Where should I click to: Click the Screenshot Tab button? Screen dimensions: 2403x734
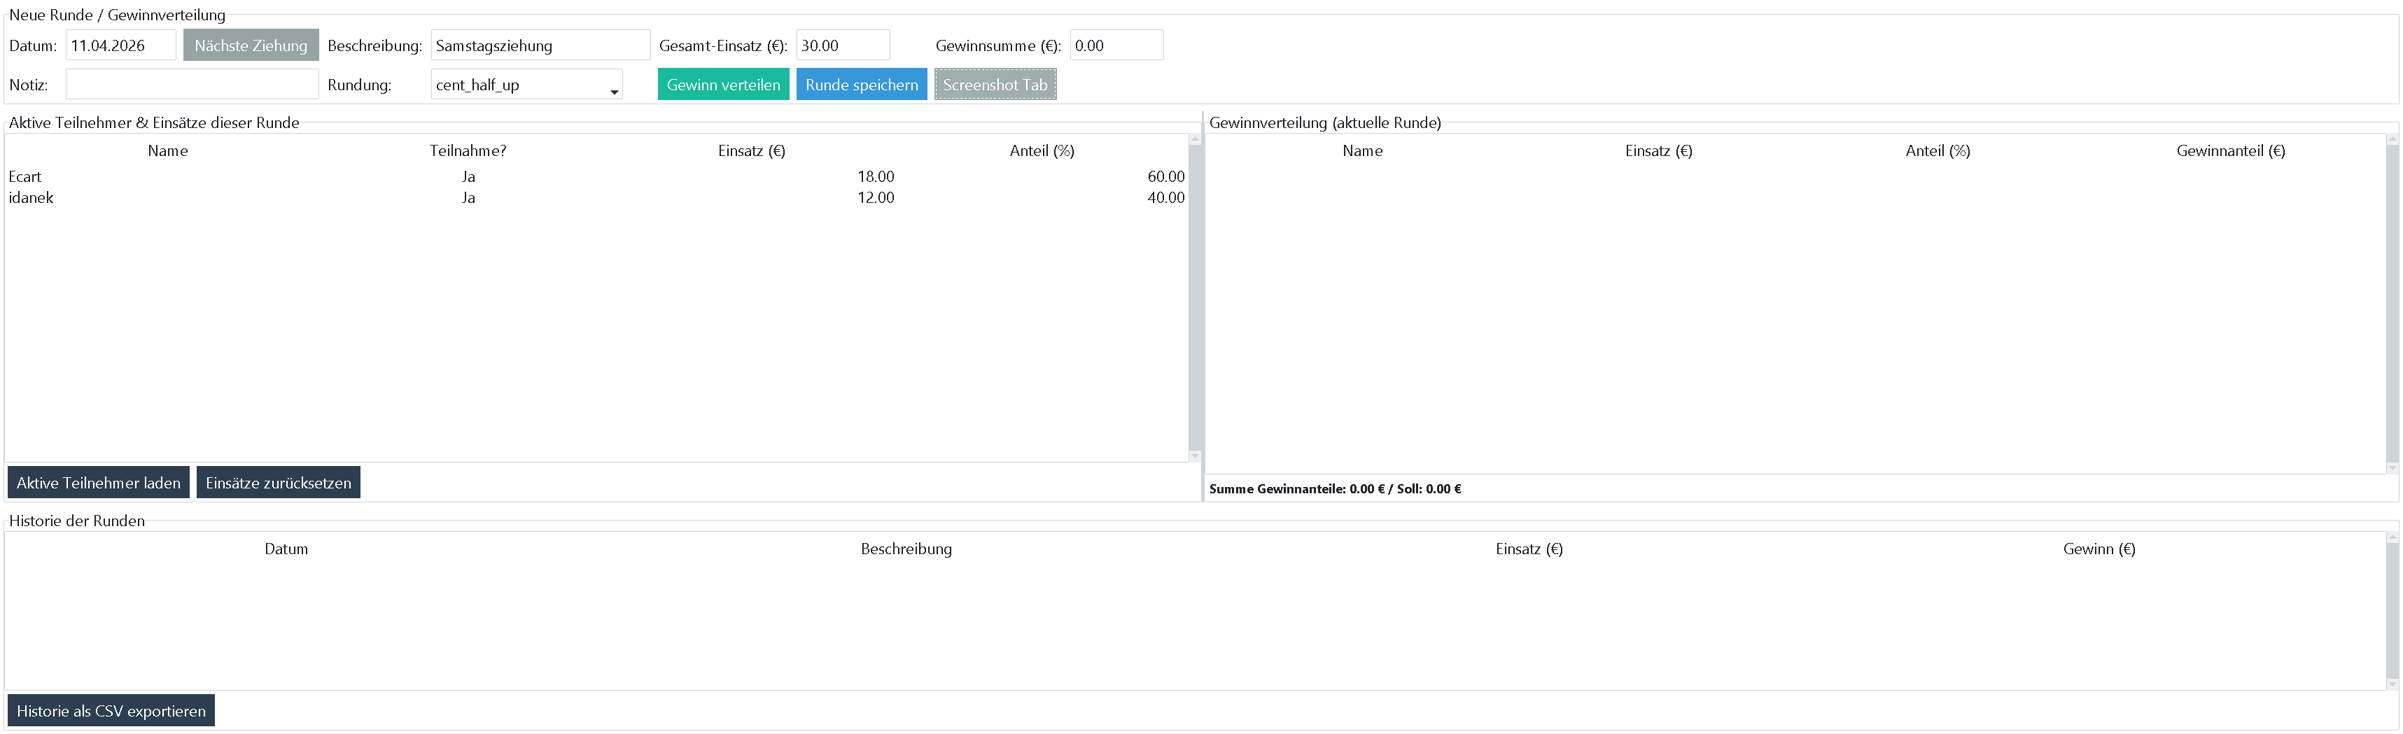pyautogui.click(x=994, y=85)
